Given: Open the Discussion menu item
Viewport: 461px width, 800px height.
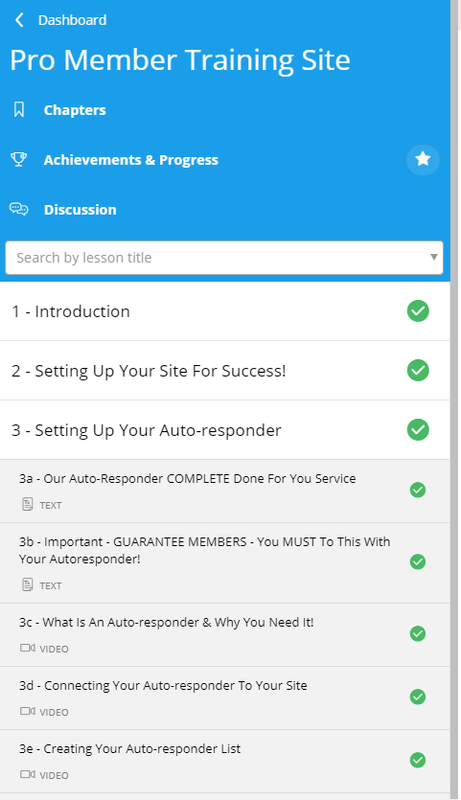Looking at the screenshot, I should [80, 210].
